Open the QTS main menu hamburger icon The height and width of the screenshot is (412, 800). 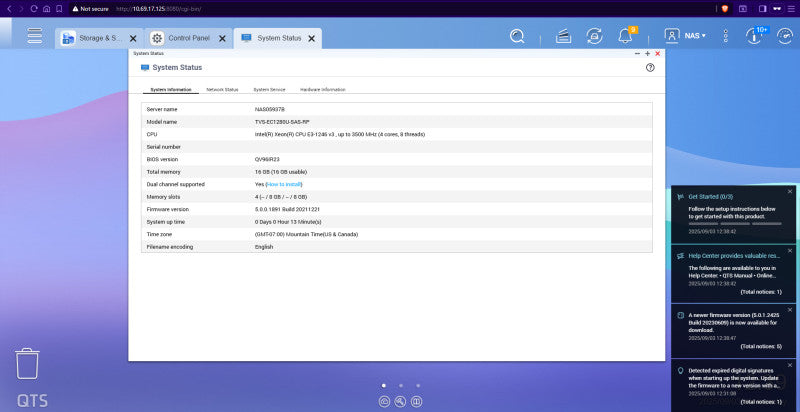point(35,36)
